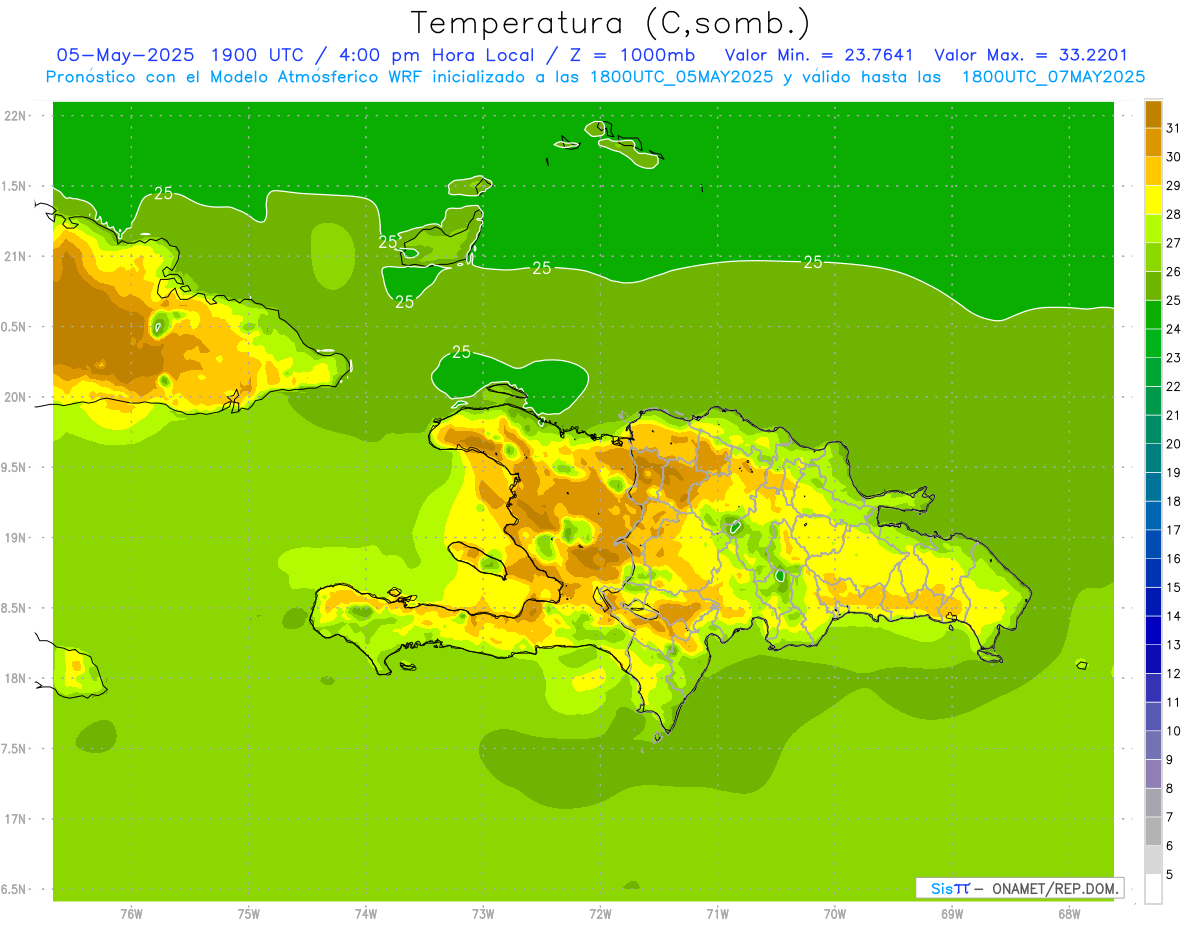This screenshot has height=927, width=1200.
Task: Click the color scale value "27"
Action: coord(1173,243)
